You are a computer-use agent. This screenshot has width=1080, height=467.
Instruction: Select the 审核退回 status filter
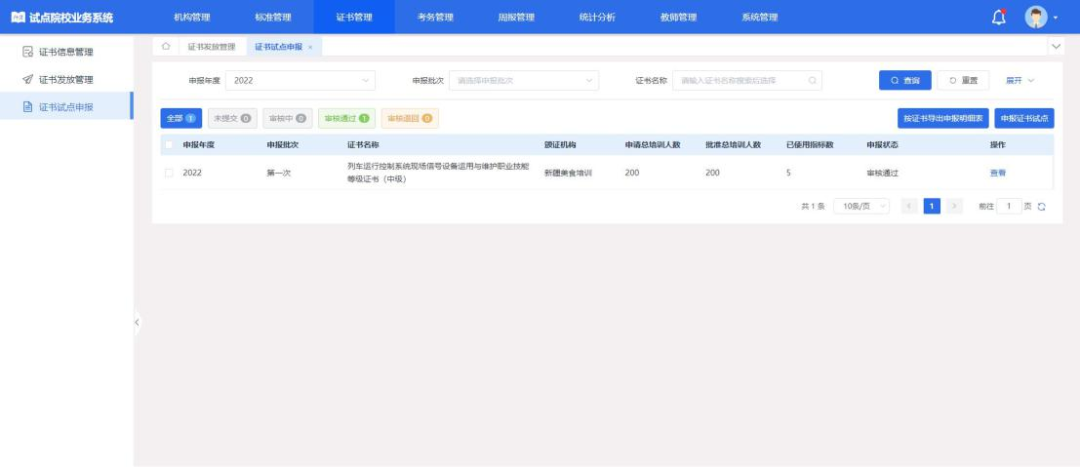tap(410, 118)
